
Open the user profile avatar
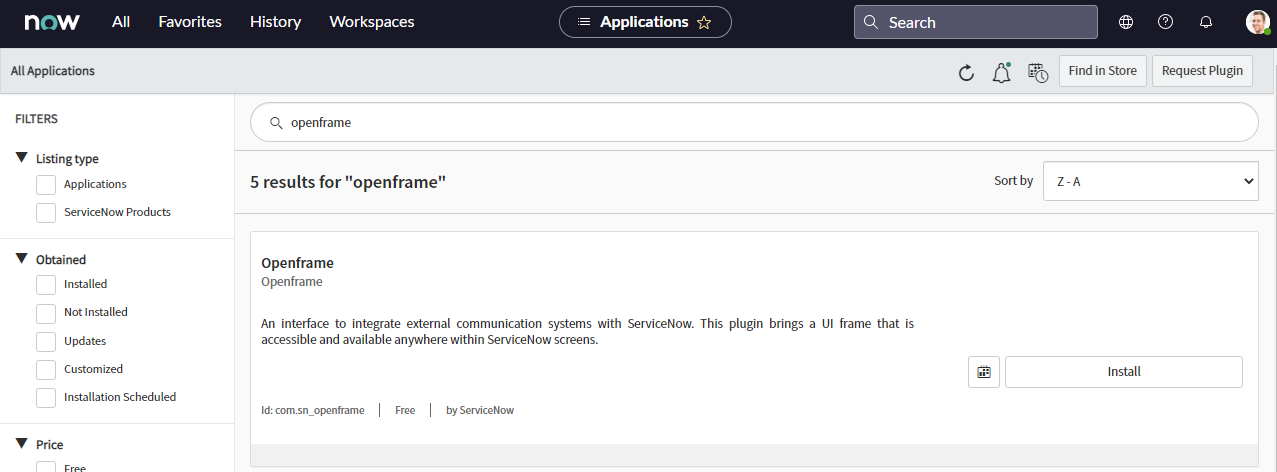(1257, 22)
